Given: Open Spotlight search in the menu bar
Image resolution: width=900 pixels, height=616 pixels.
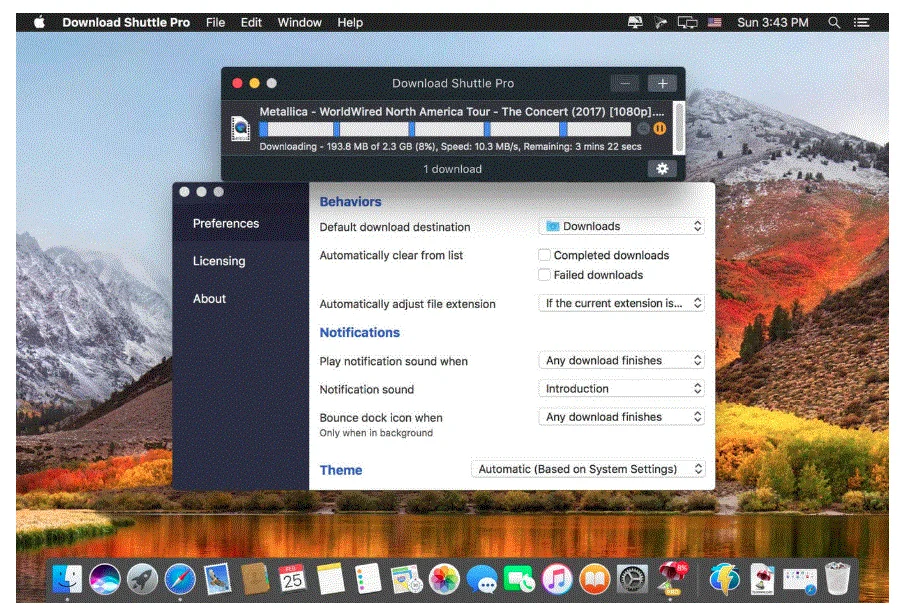Looking at the screenshot, I should coord(834,22).
